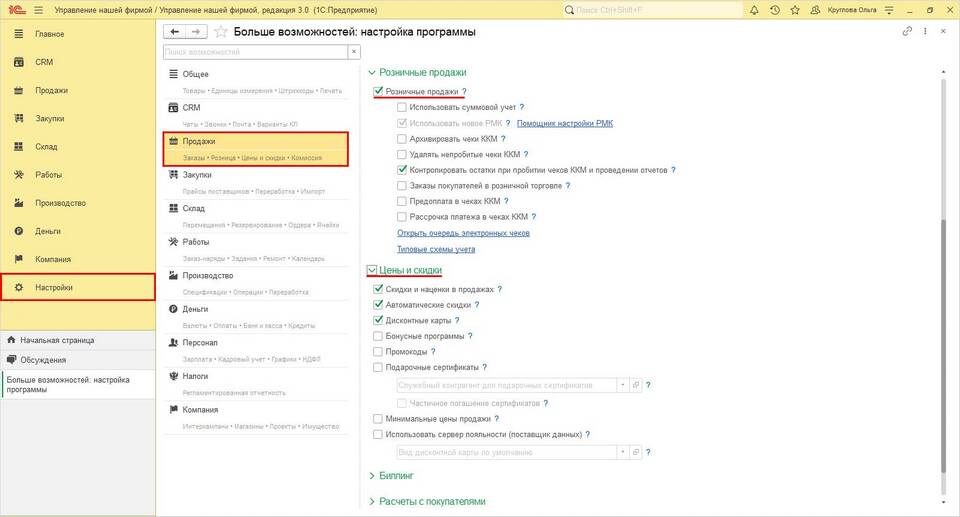This screenshot has width=960, height=517.
Task: Open Производство section in left sidebar
Action: [x=77, y=203]
